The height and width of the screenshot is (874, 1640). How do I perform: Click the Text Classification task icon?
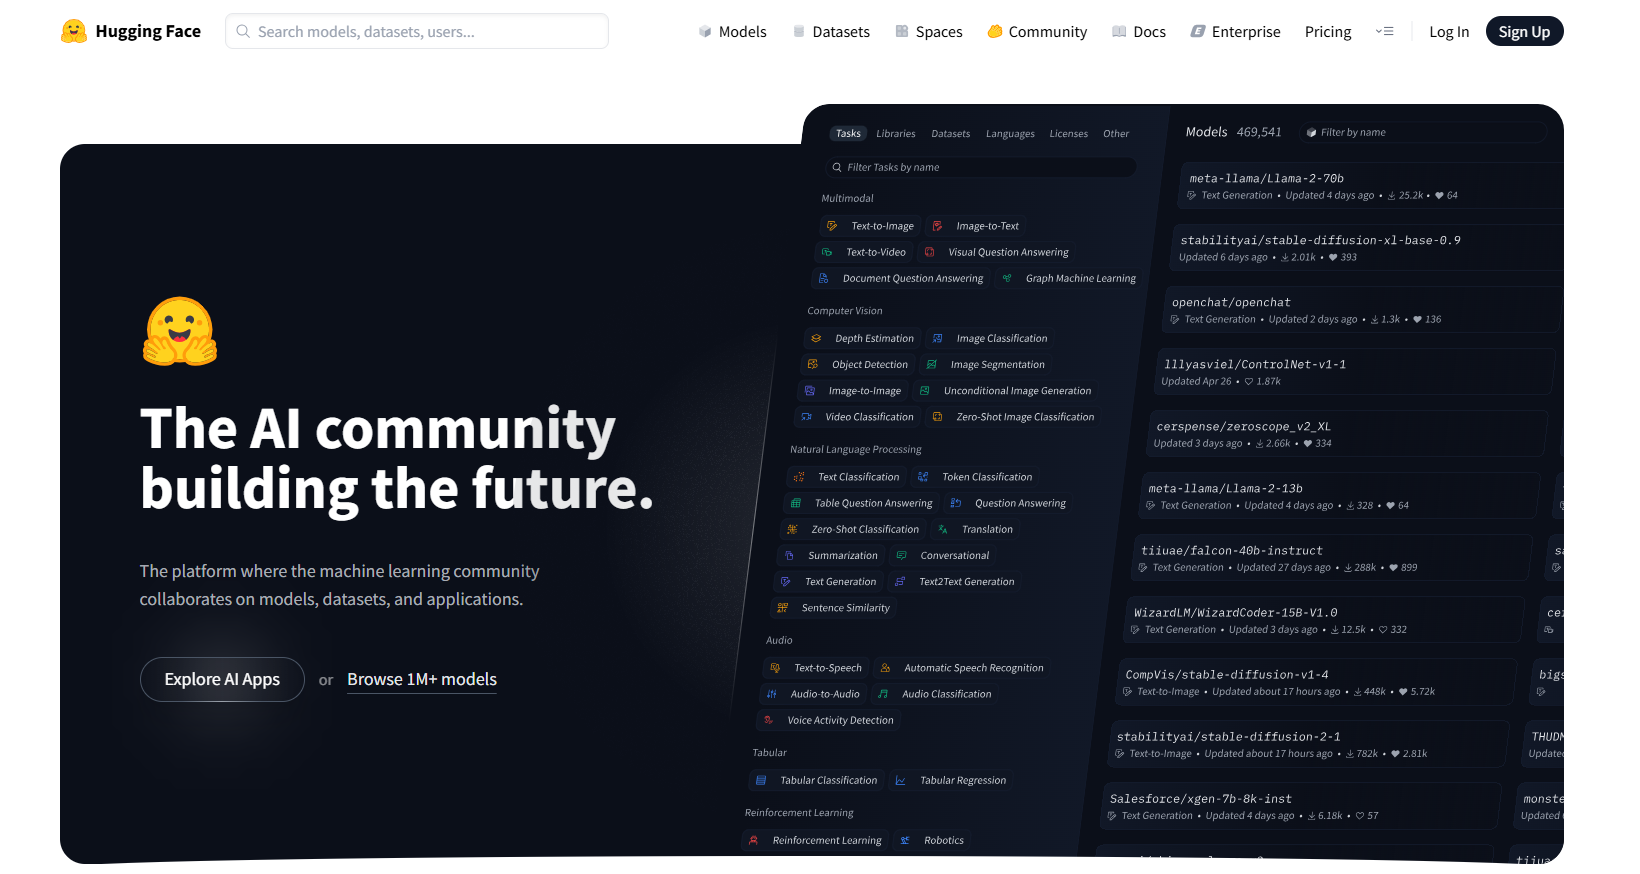[x=799, y=477]
